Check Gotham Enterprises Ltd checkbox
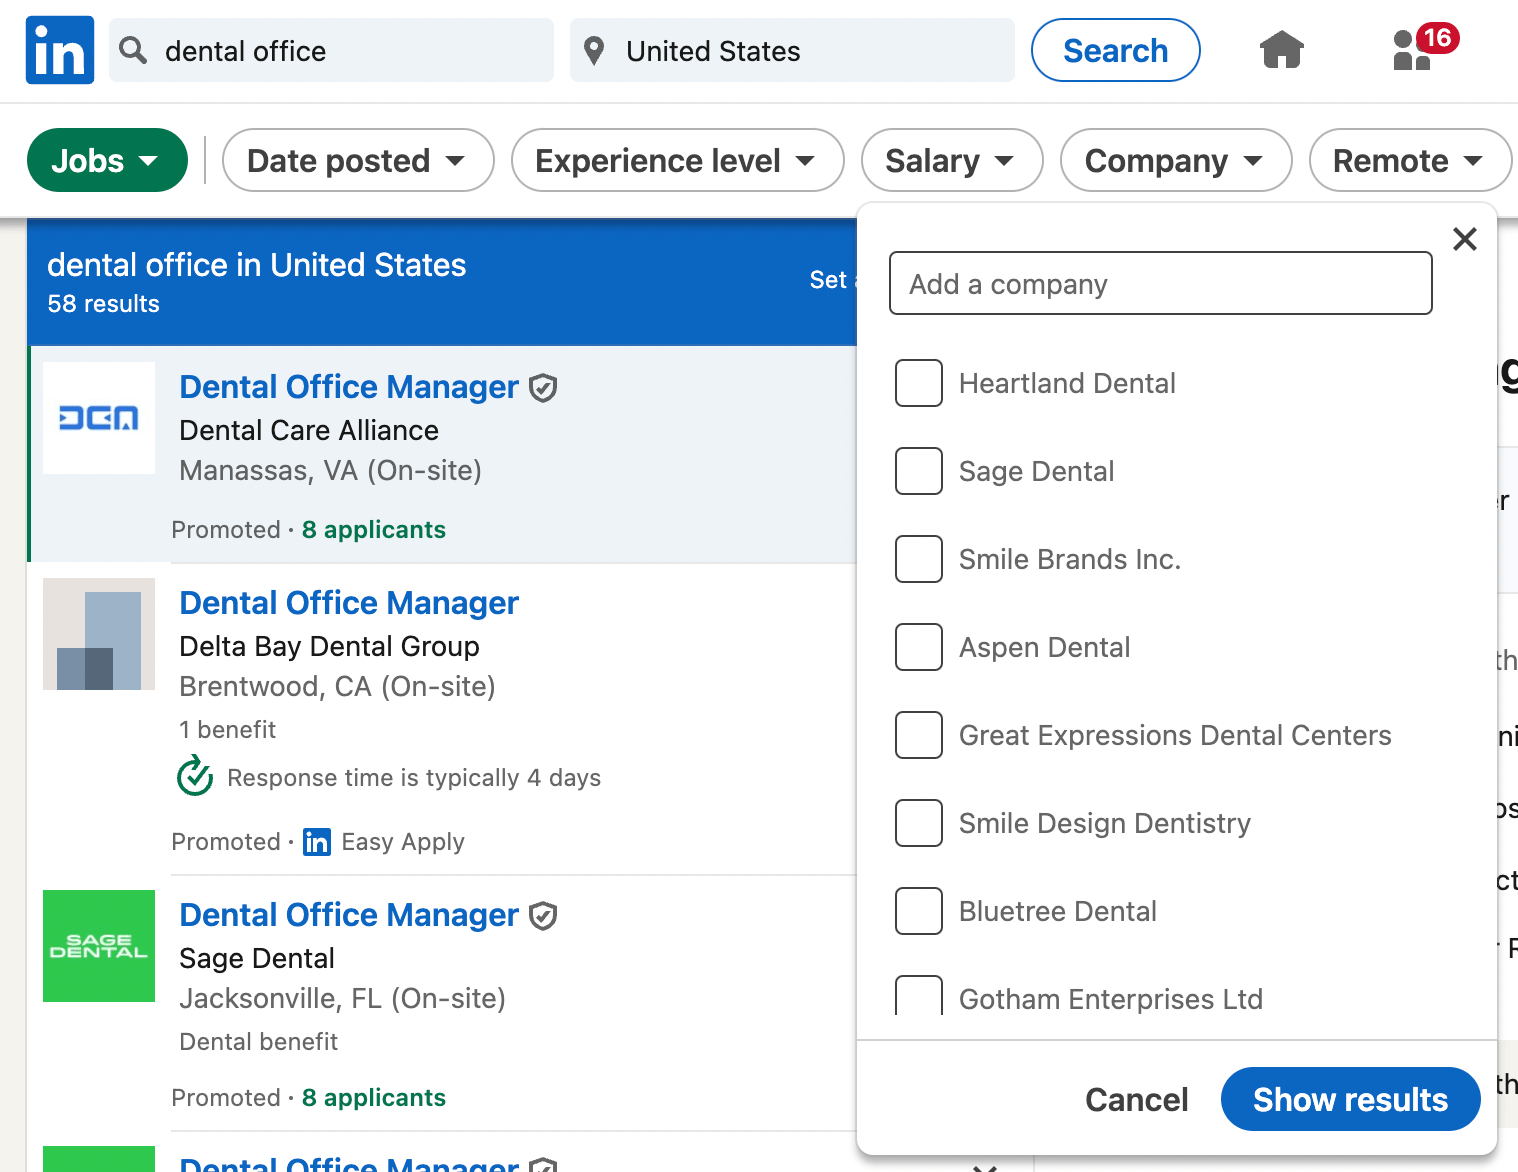This screenshot has height=1172, width=1518. [919, 996]
